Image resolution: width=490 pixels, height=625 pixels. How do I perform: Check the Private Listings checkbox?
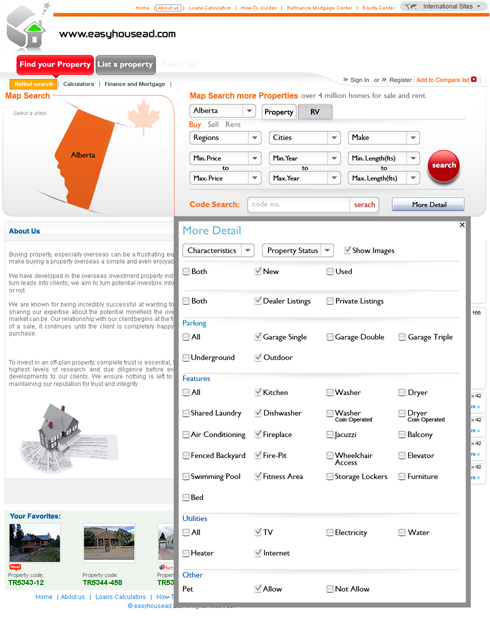pos(330,301)
